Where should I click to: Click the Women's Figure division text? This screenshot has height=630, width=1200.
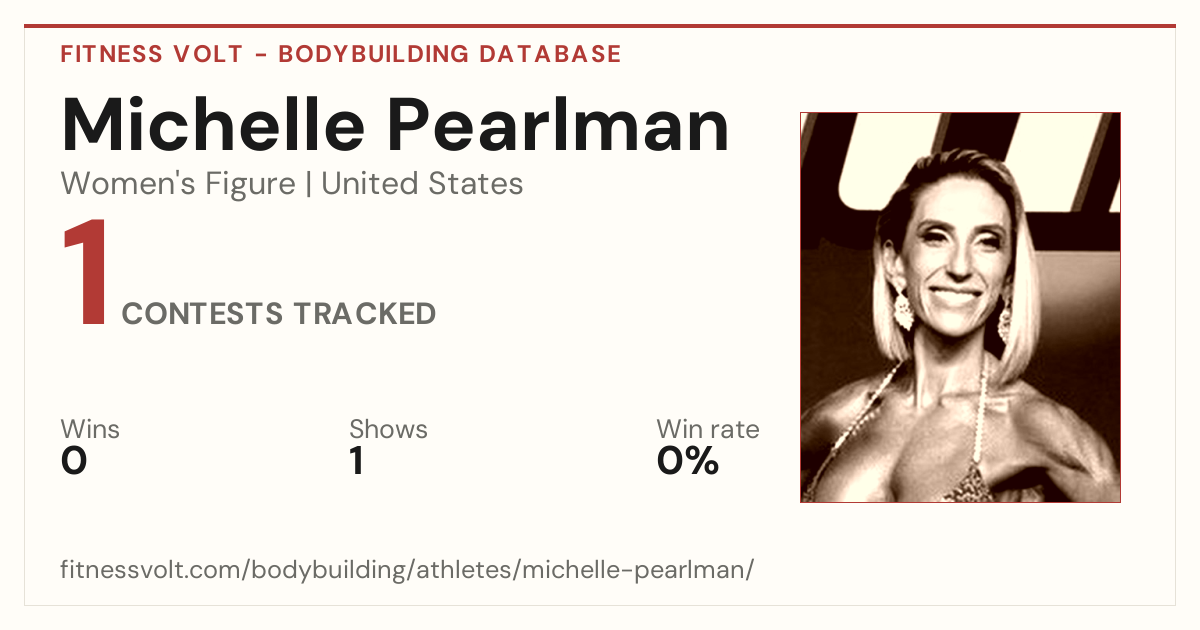point(178,184)
